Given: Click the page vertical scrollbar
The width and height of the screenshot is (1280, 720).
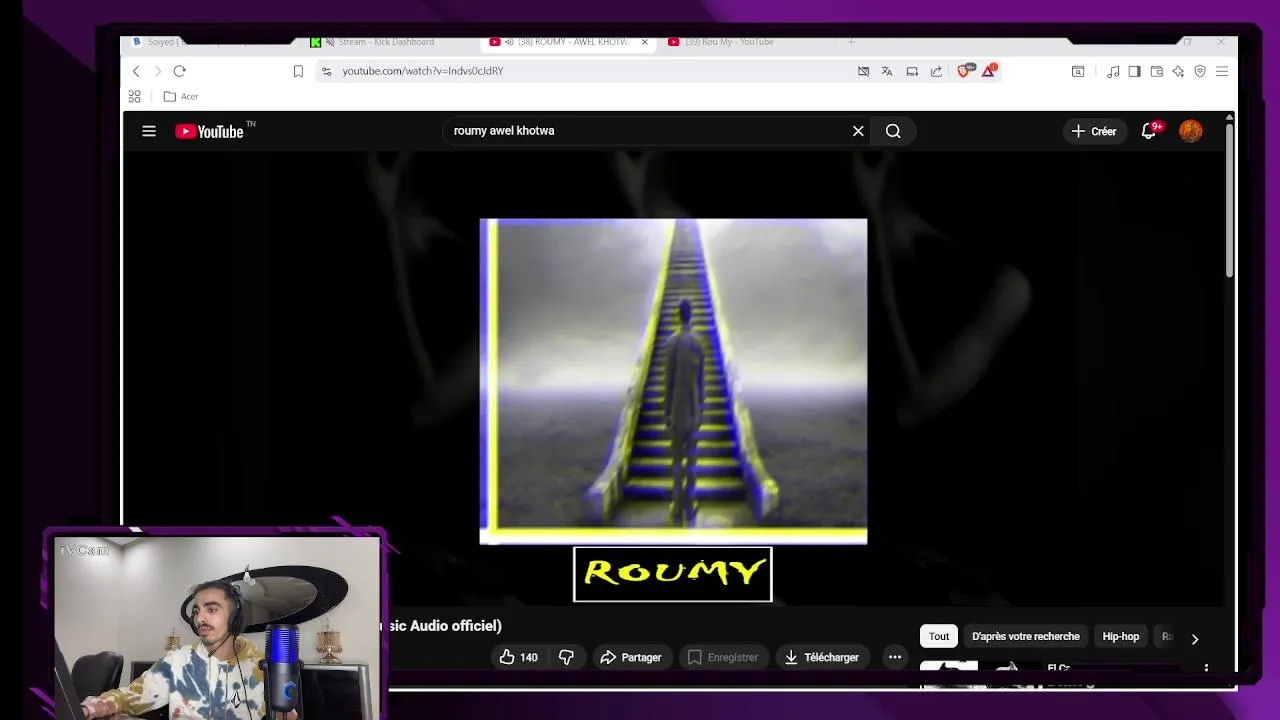Looking at the screenshot, I should point(1229,200).
